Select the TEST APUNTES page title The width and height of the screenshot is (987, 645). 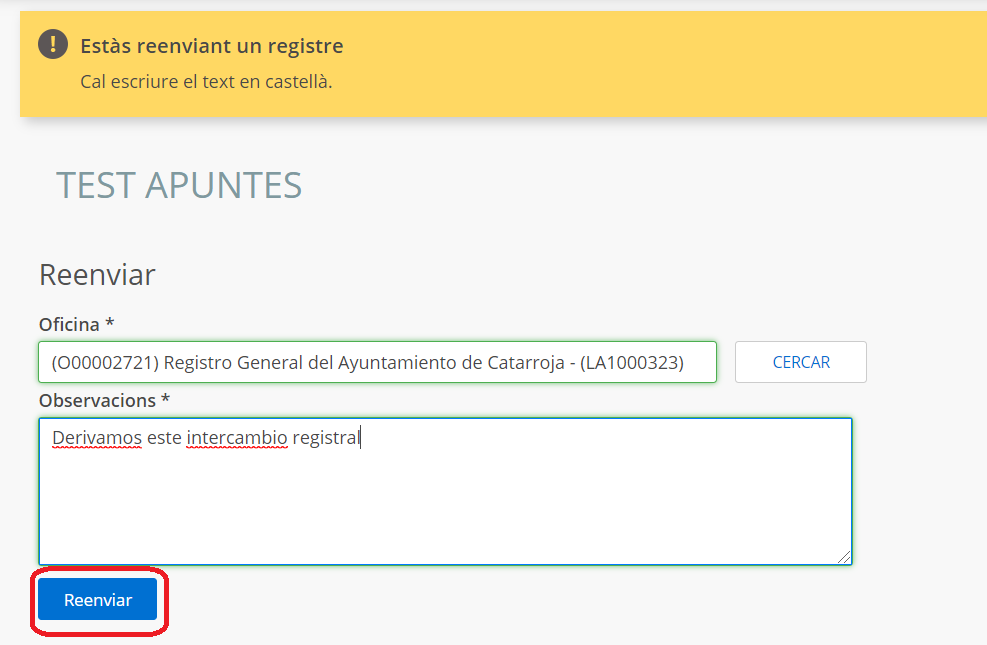(179, 185)
